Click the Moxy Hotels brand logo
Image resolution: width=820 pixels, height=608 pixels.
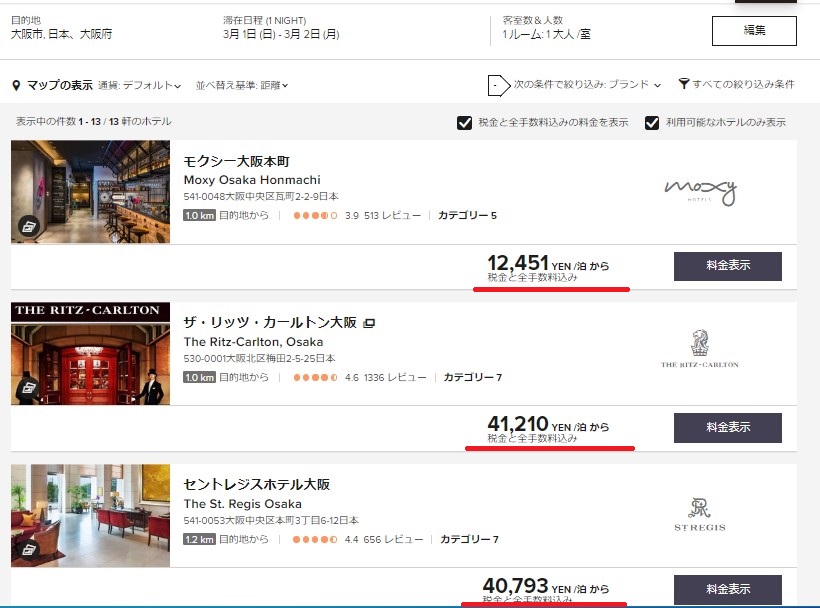700,193
